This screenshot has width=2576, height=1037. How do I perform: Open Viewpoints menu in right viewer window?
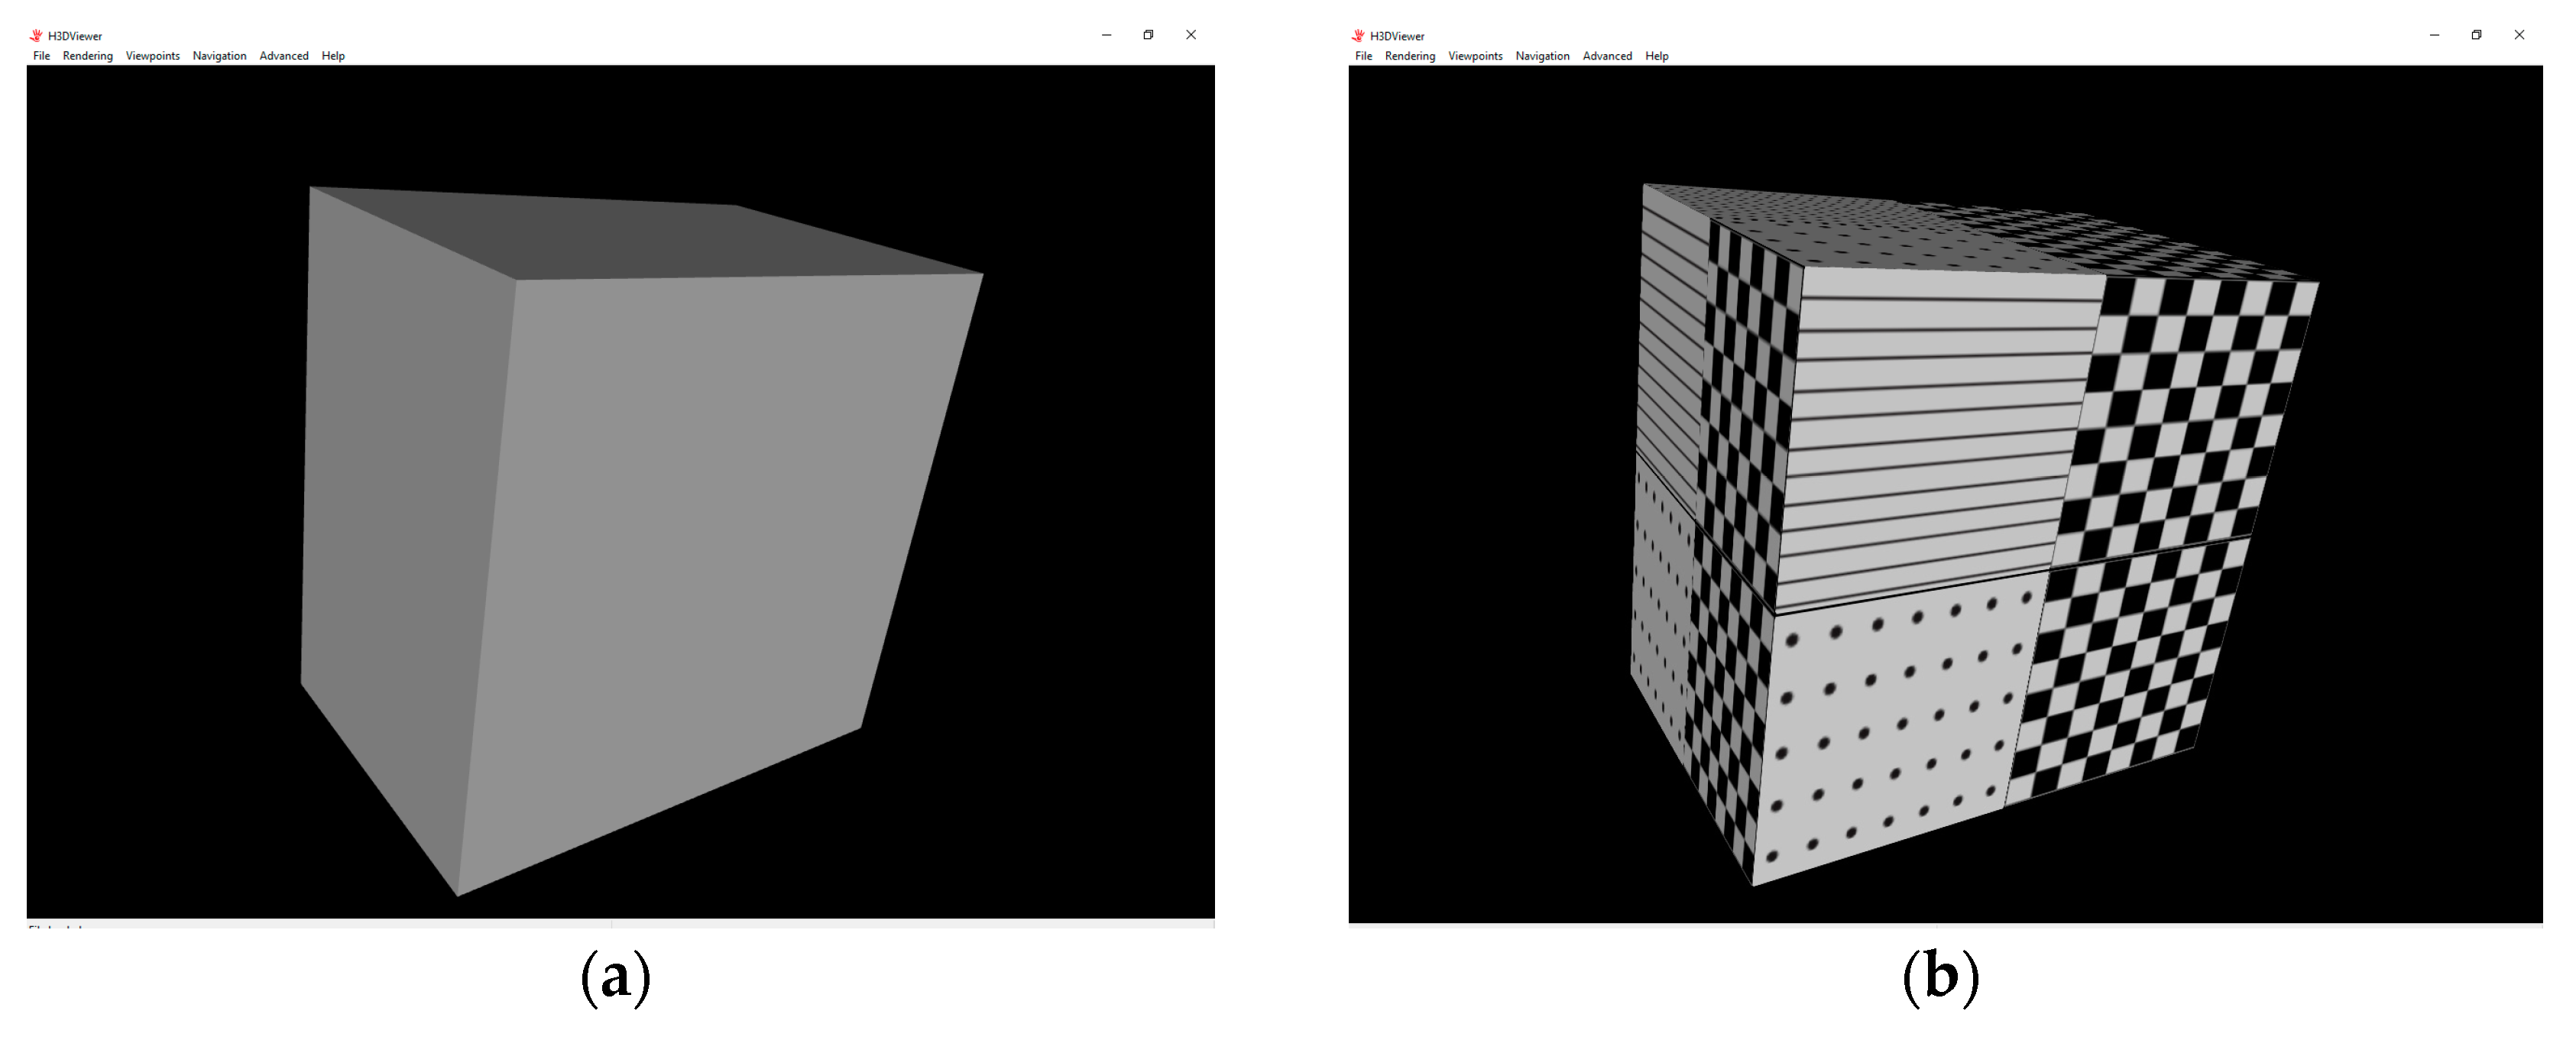click(1475, 56)
